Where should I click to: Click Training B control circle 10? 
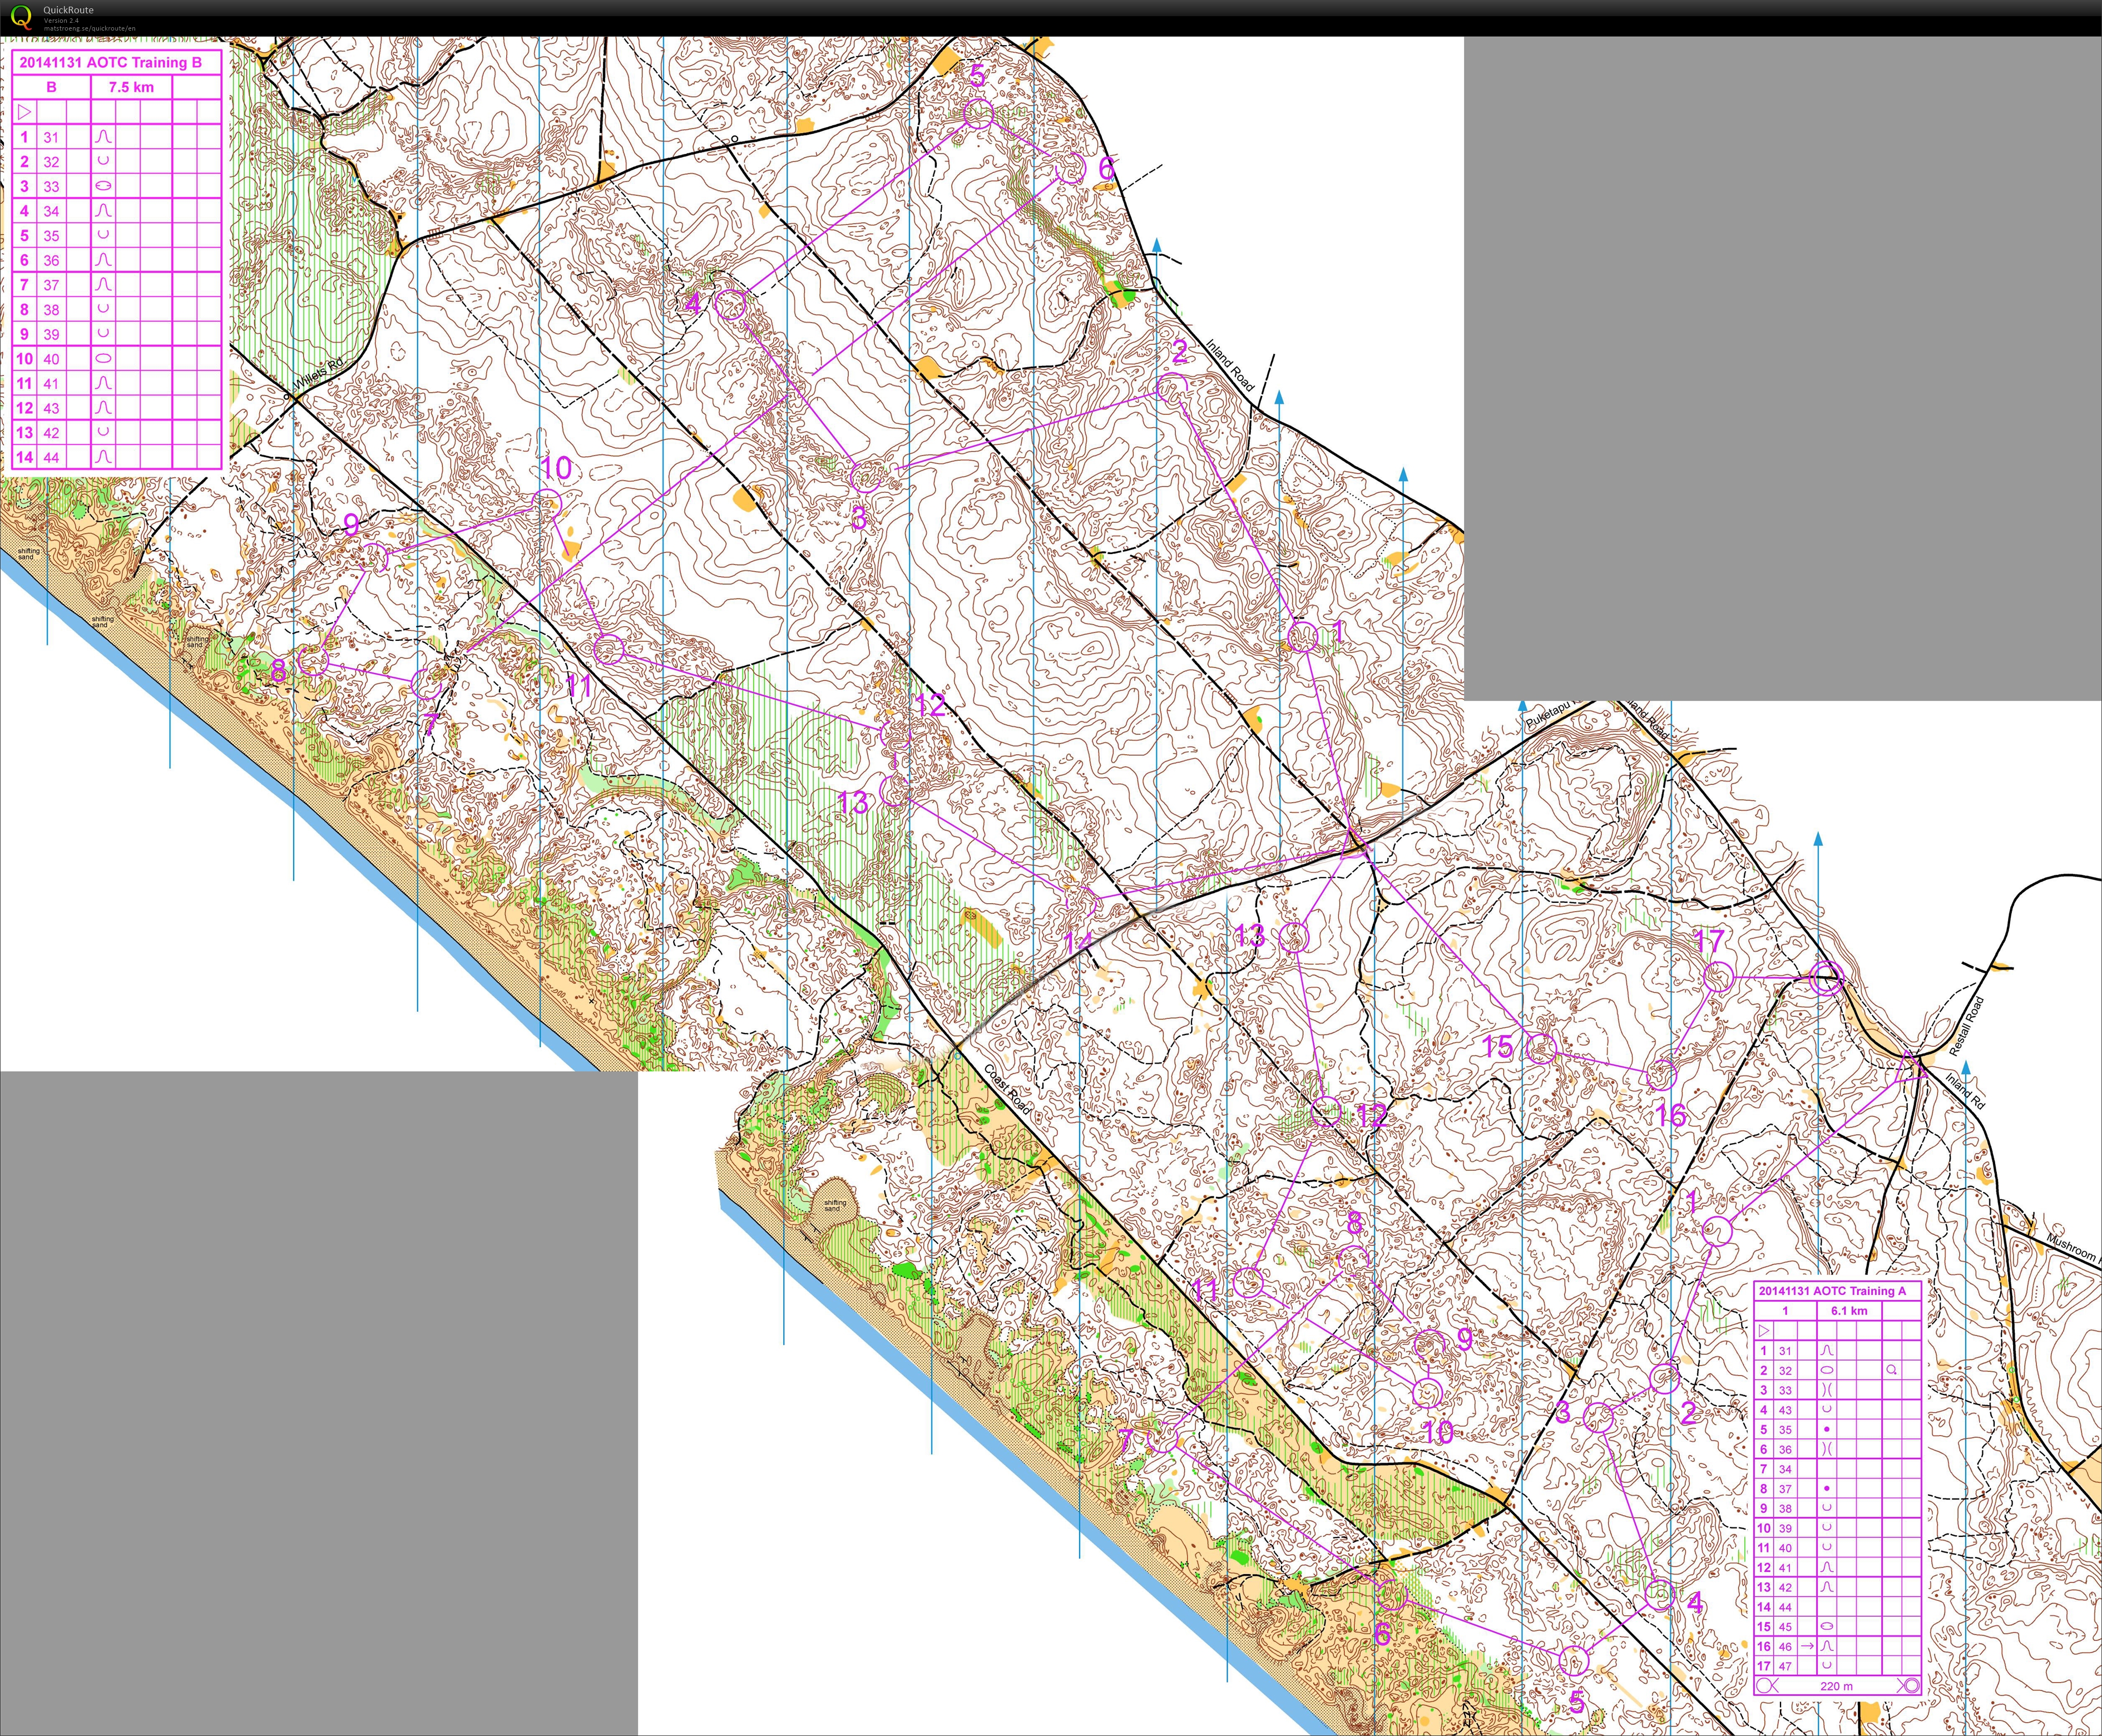tap(546, 504)
